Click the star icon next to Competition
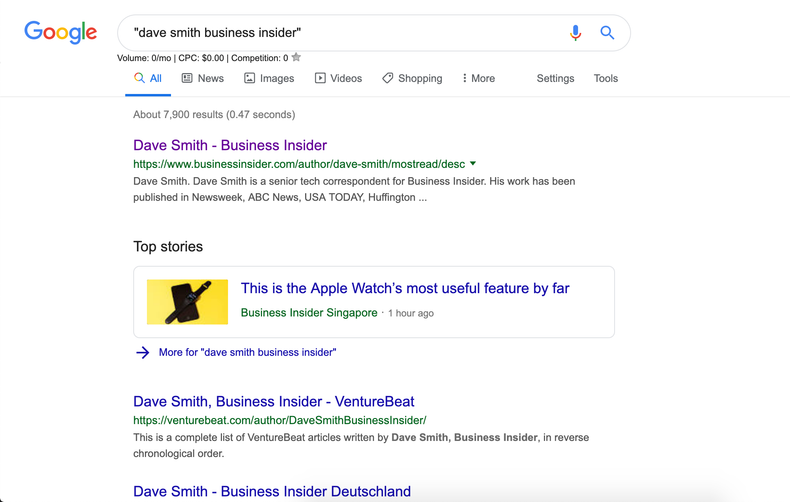 [x=296, y=58]
